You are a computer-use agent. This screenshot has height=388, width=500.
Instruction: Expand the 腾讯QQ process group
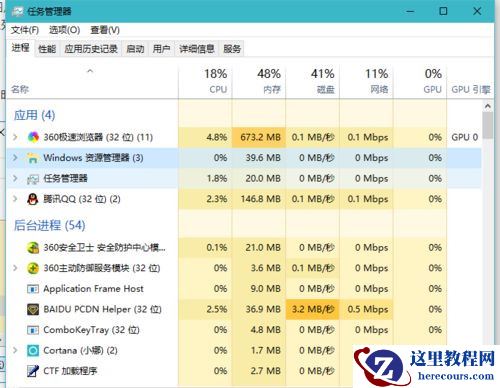point(15,199)
